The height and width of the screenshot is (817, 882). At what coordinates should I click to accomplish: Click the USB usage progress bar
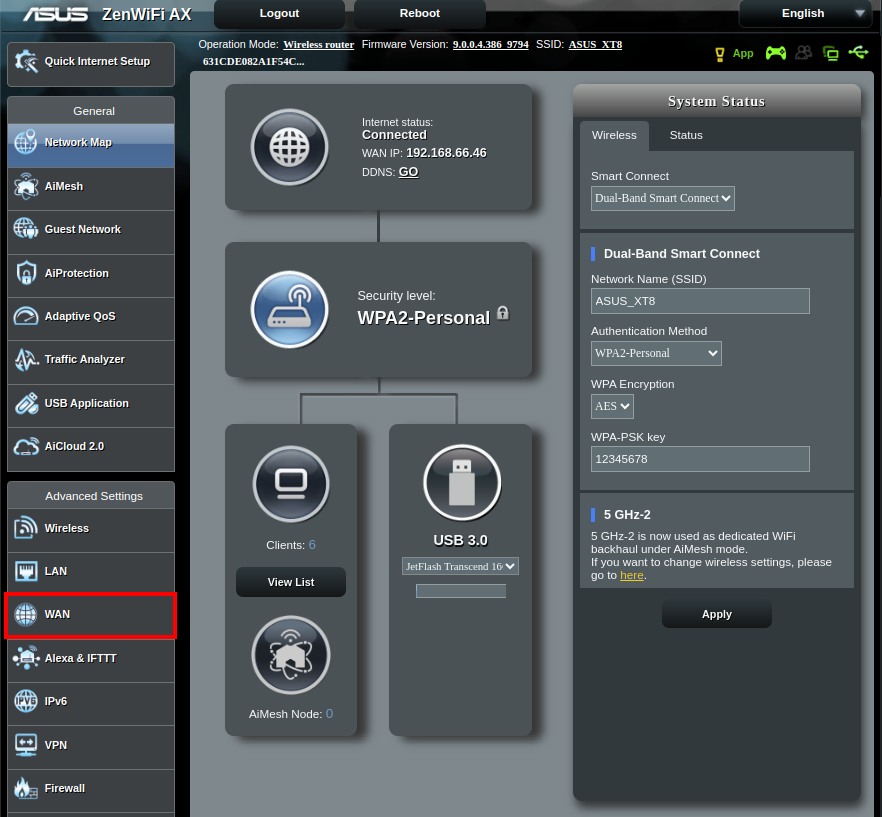point(461,591)
